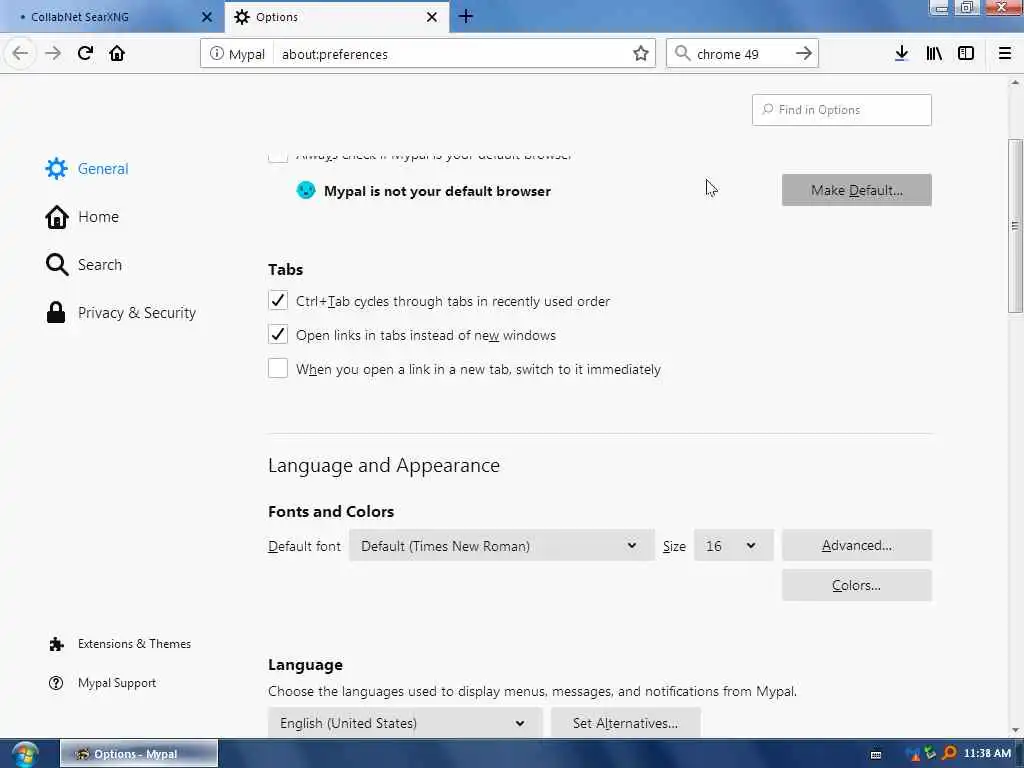Select the Options tab

click(337, 17)
